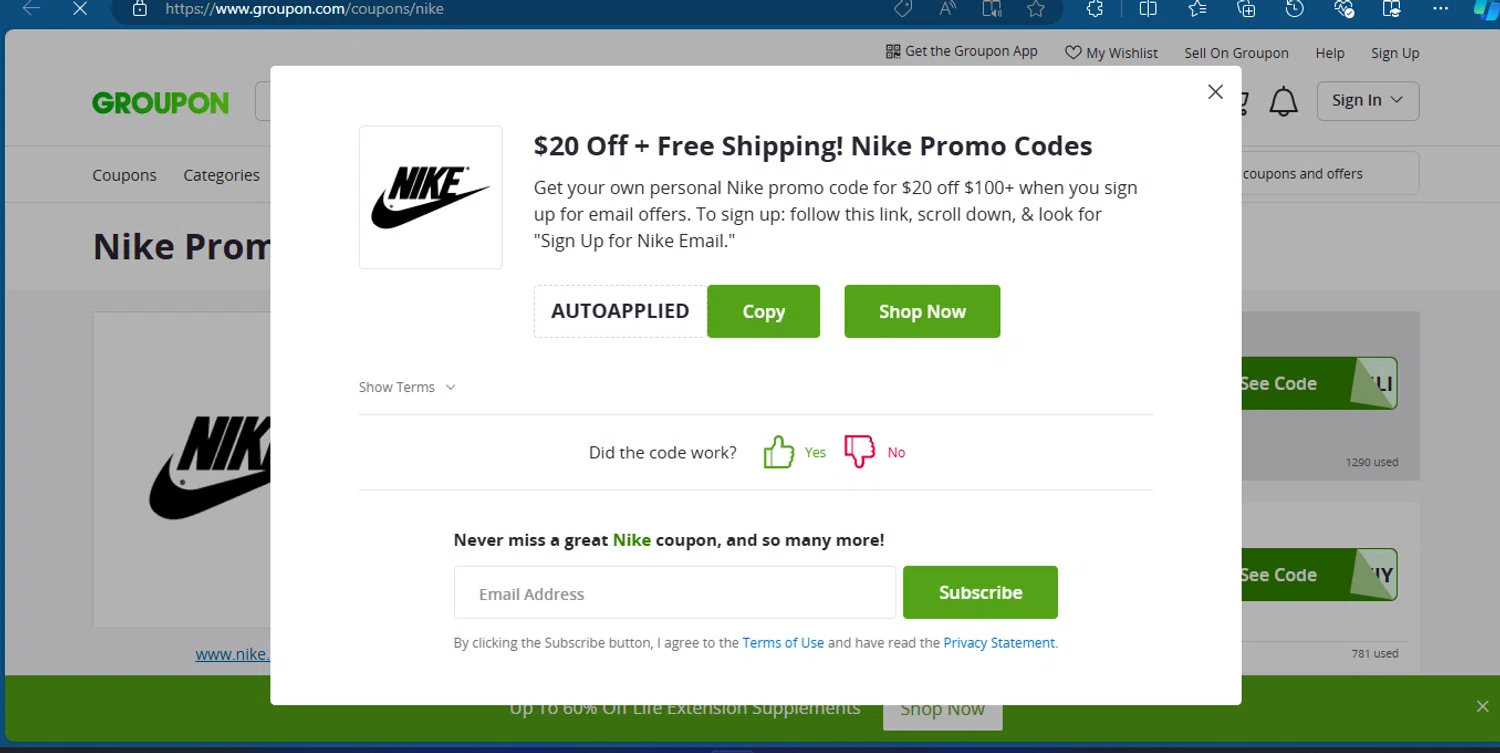Open the Categories menu item

221,175
